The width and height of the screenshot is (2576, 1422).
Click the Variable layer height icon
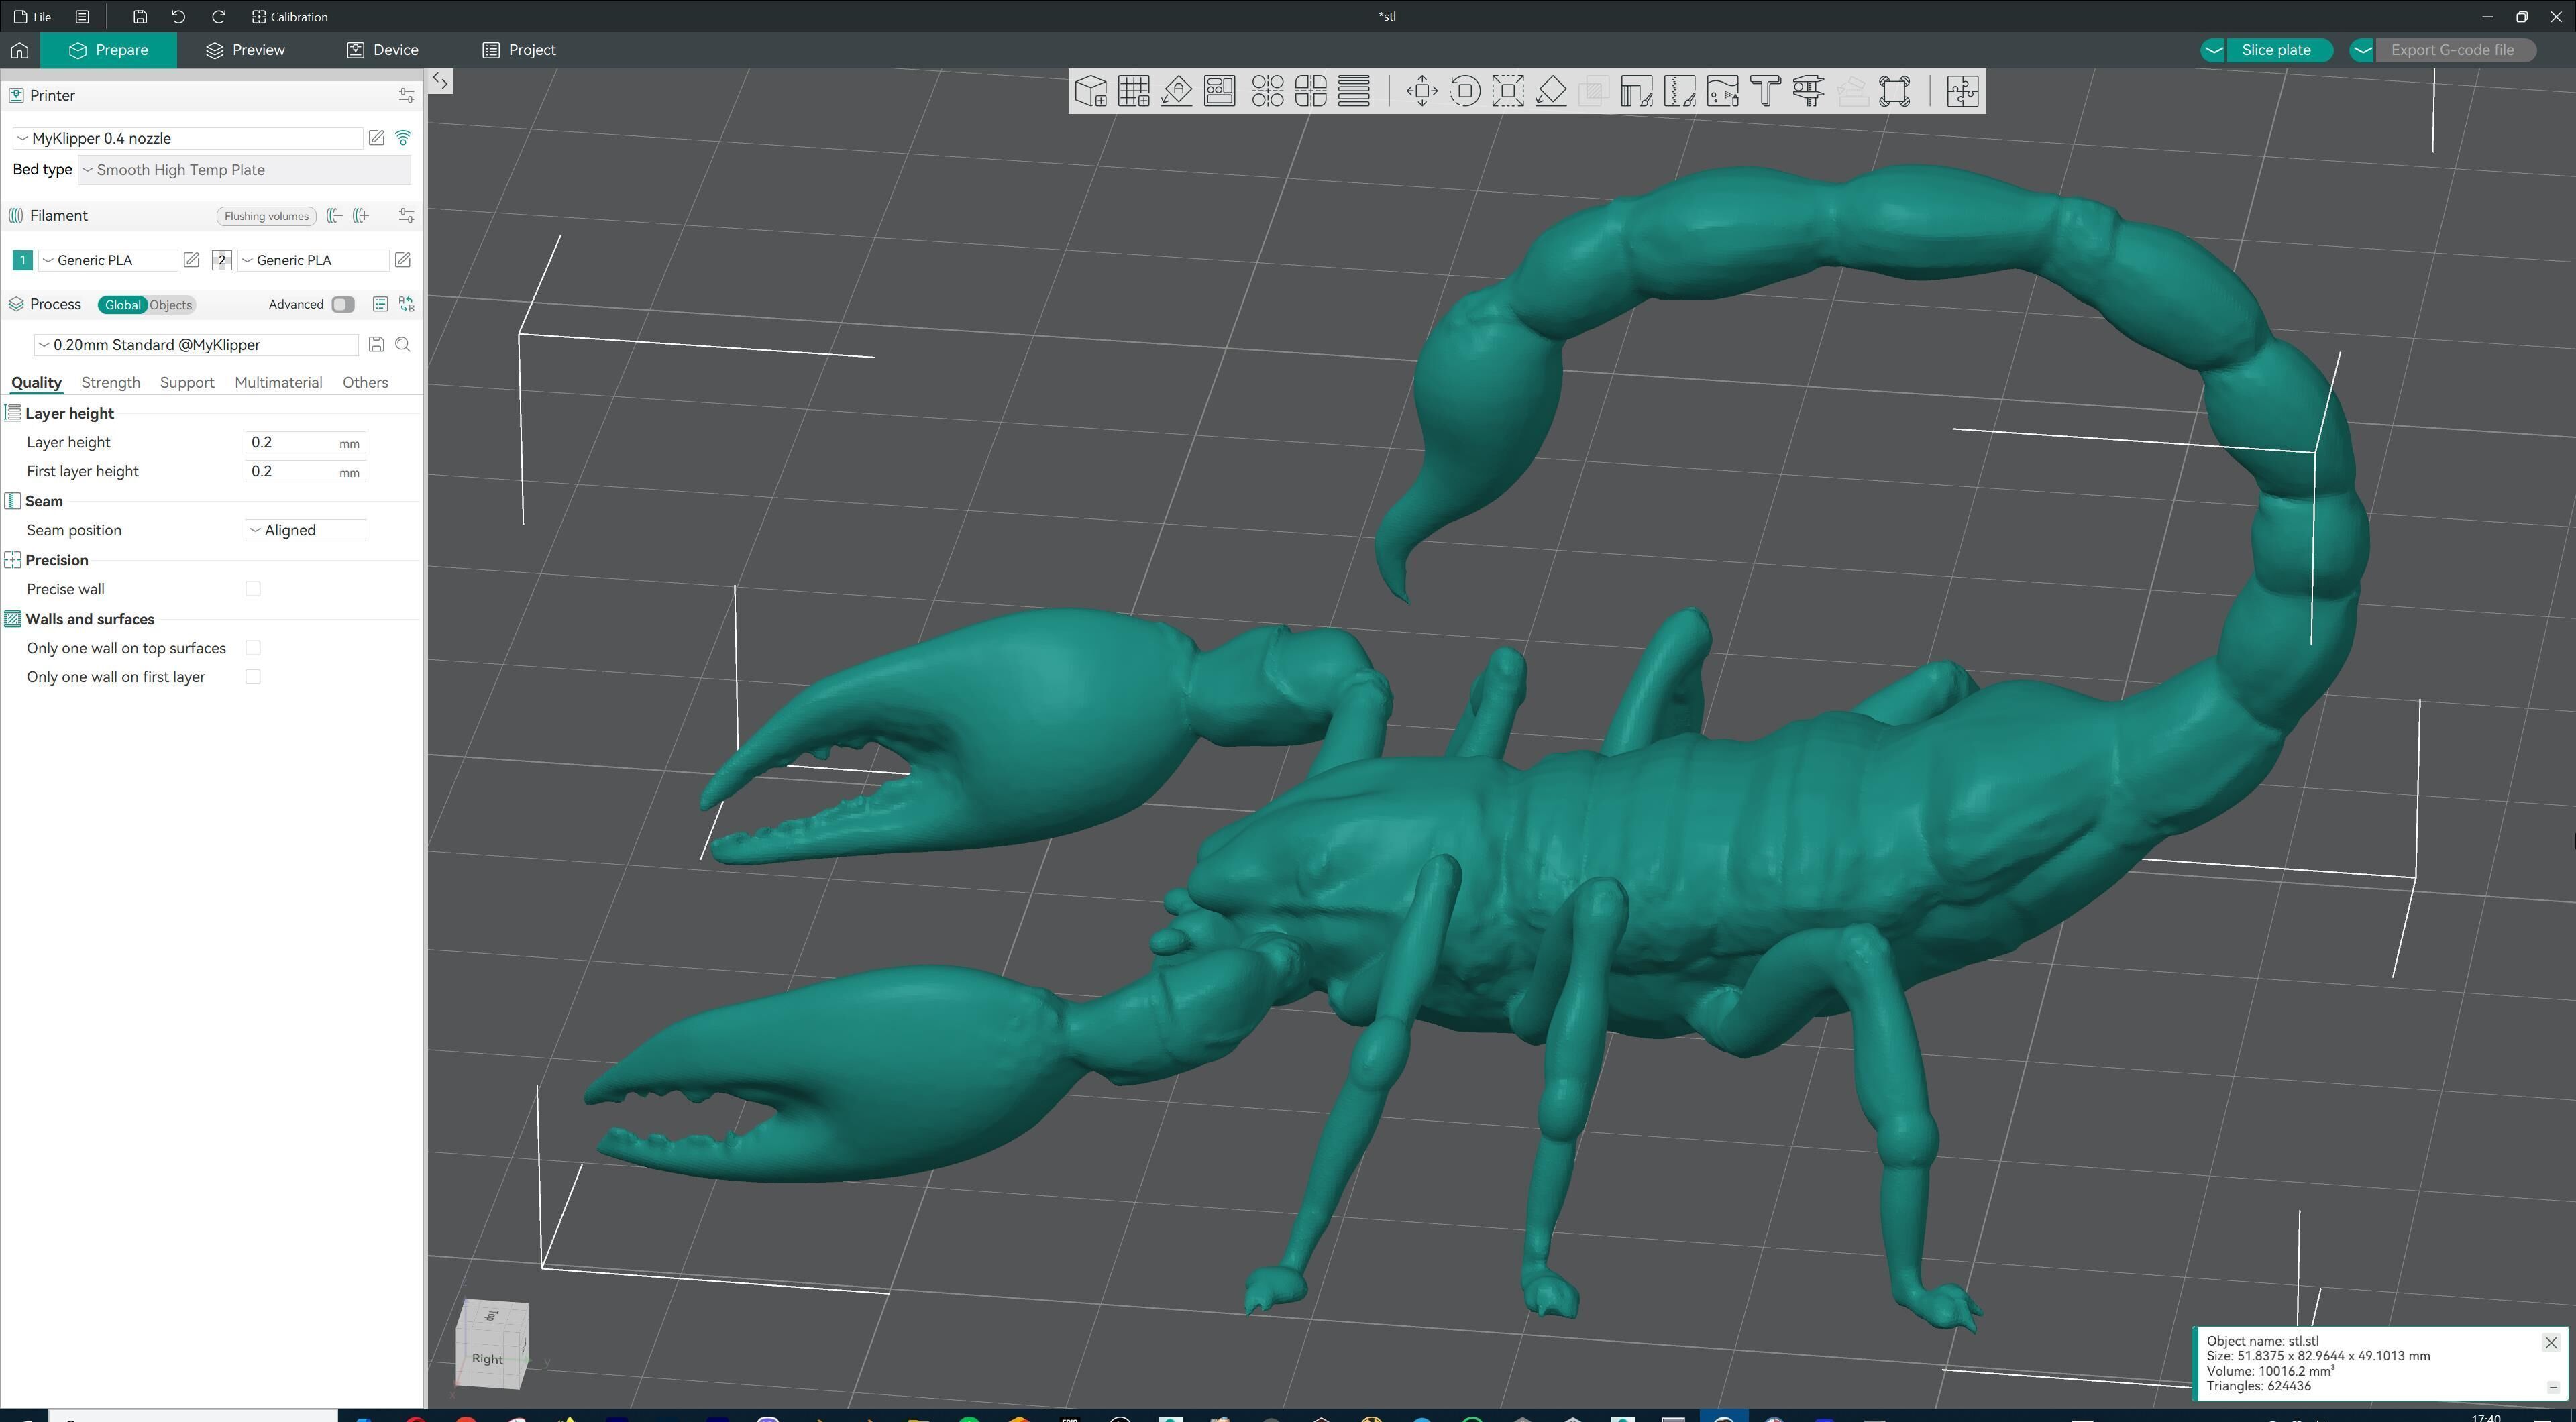(x=1353, y=91)
